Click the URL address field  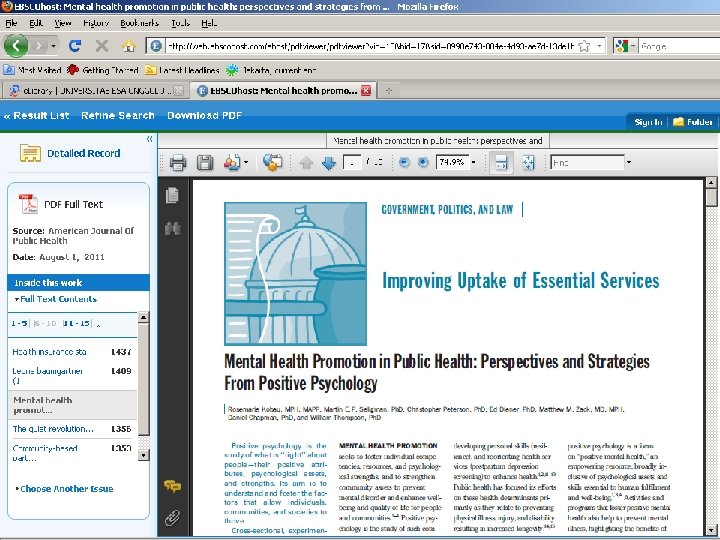tap(370, 46)
